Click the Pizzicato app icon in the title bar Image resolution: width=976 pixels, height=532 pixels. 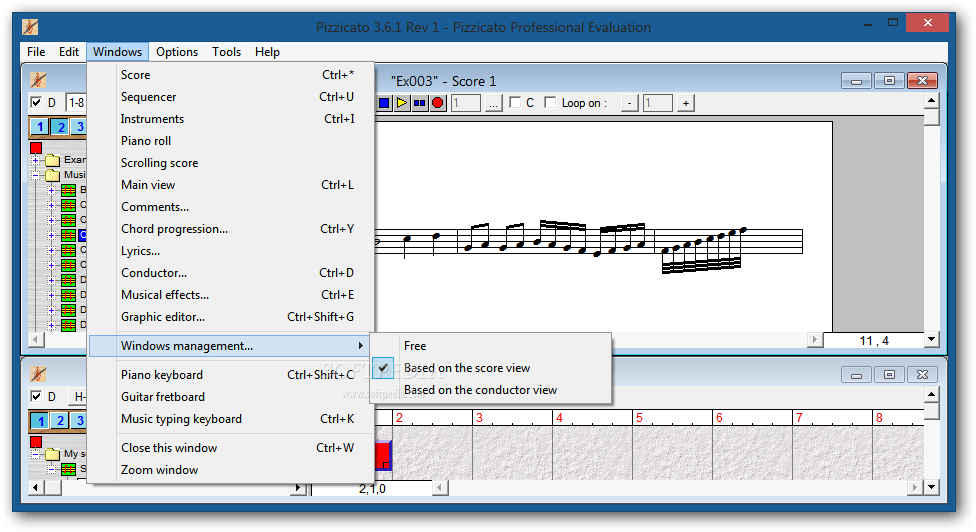(x=30, y=27)
